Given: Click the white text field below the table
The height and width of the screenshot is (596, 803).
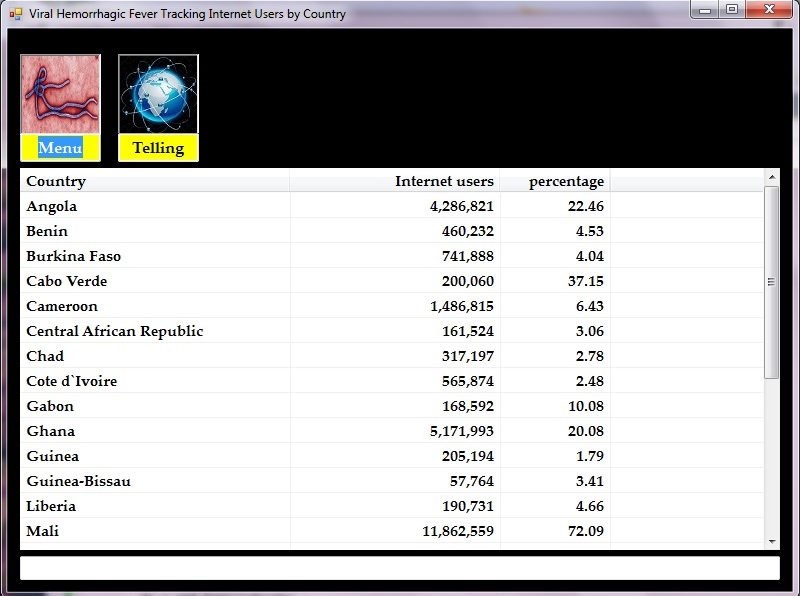Looking at the screenshot, I should (x=399, y=567).
